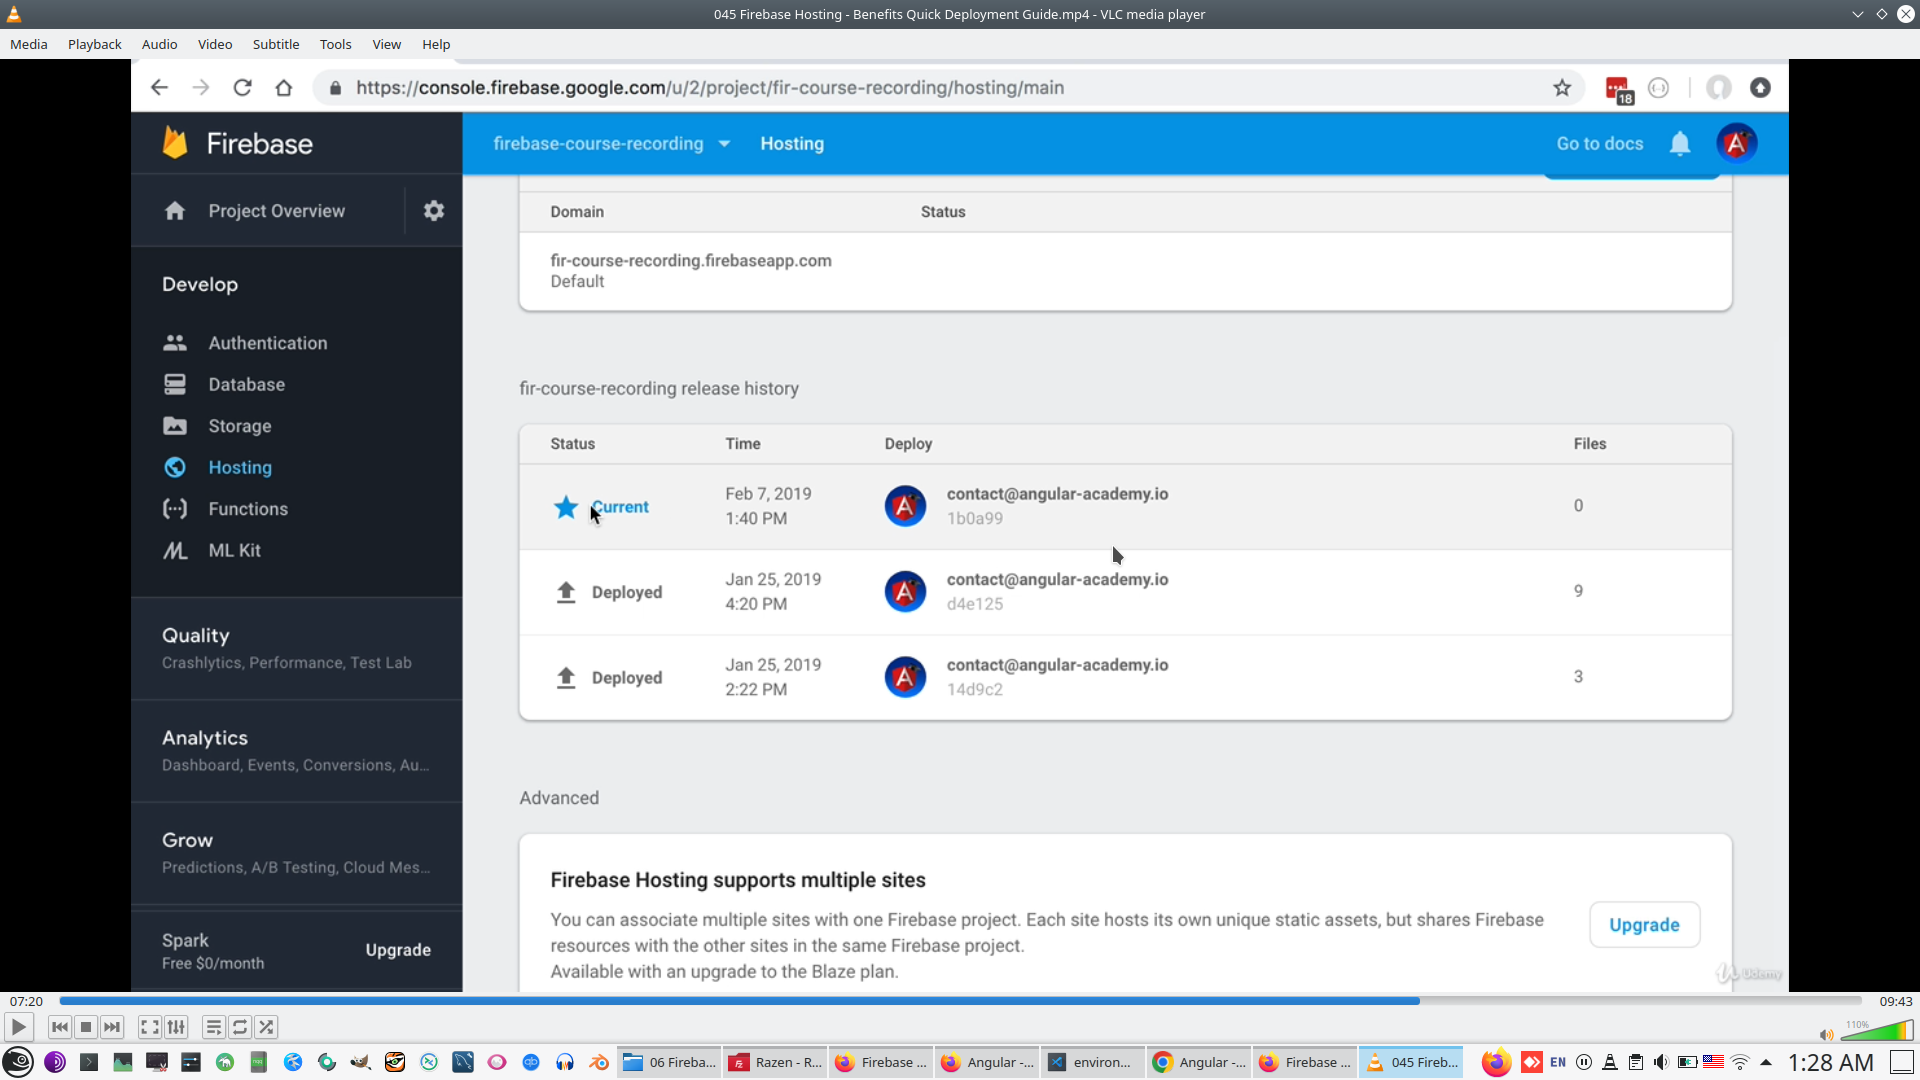Screen dimensions: 1920x1080
Task: Open the Subtitle menu
Action: [x=275, y=44]
